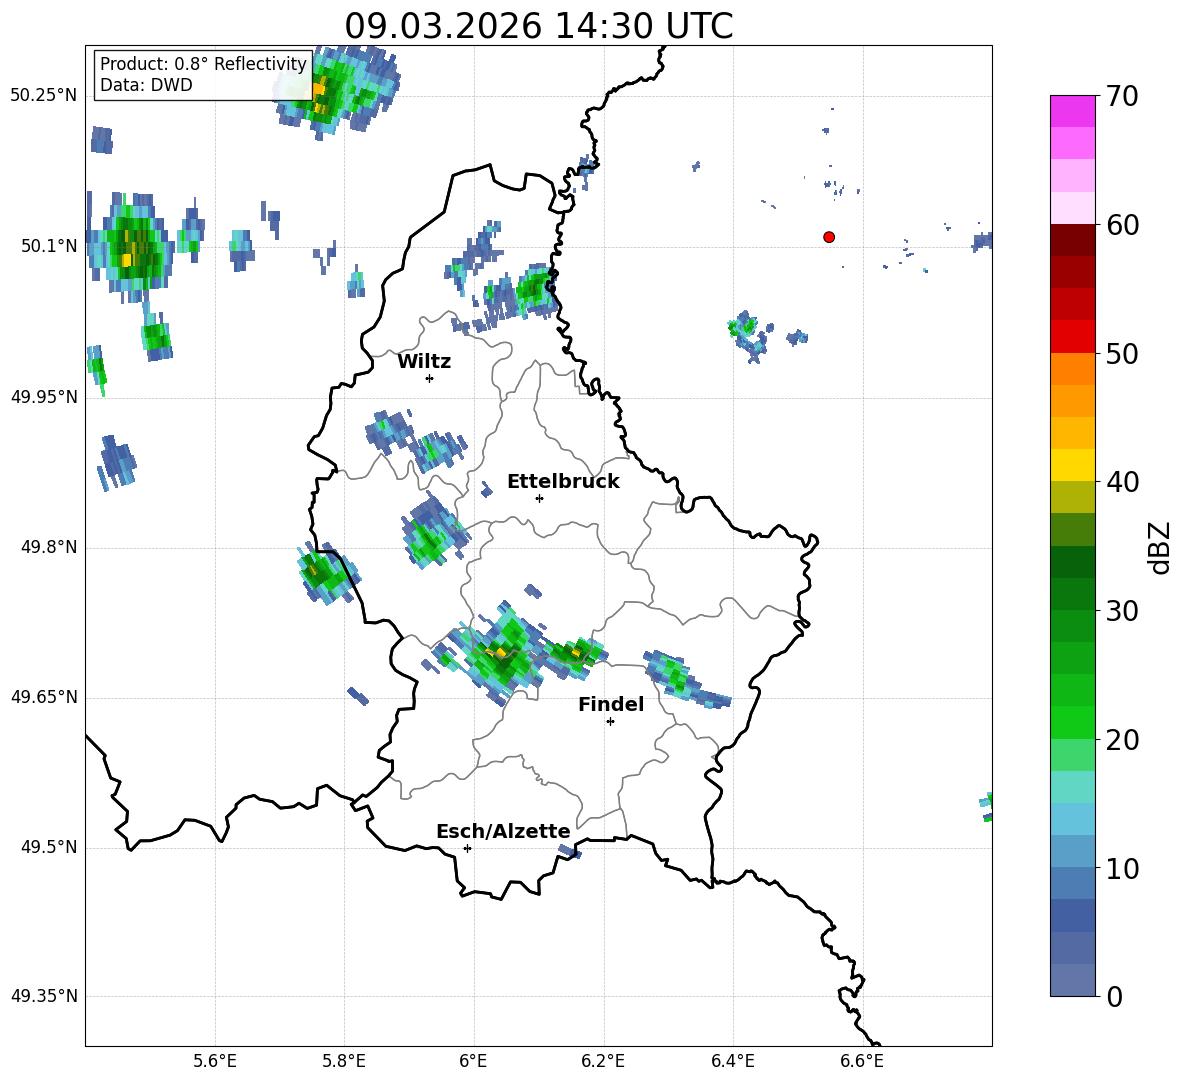The width and height of the screenshot is (1184, 1081).
Task: Click the Ettelbruck station cross marker
Action: click(x=539, y=498)
